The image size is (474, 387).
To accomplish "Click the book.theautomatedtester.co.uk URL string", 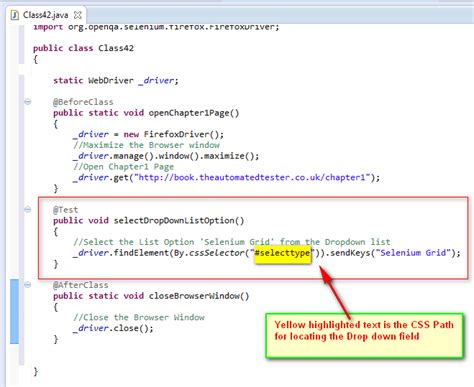I will [252, 177].
